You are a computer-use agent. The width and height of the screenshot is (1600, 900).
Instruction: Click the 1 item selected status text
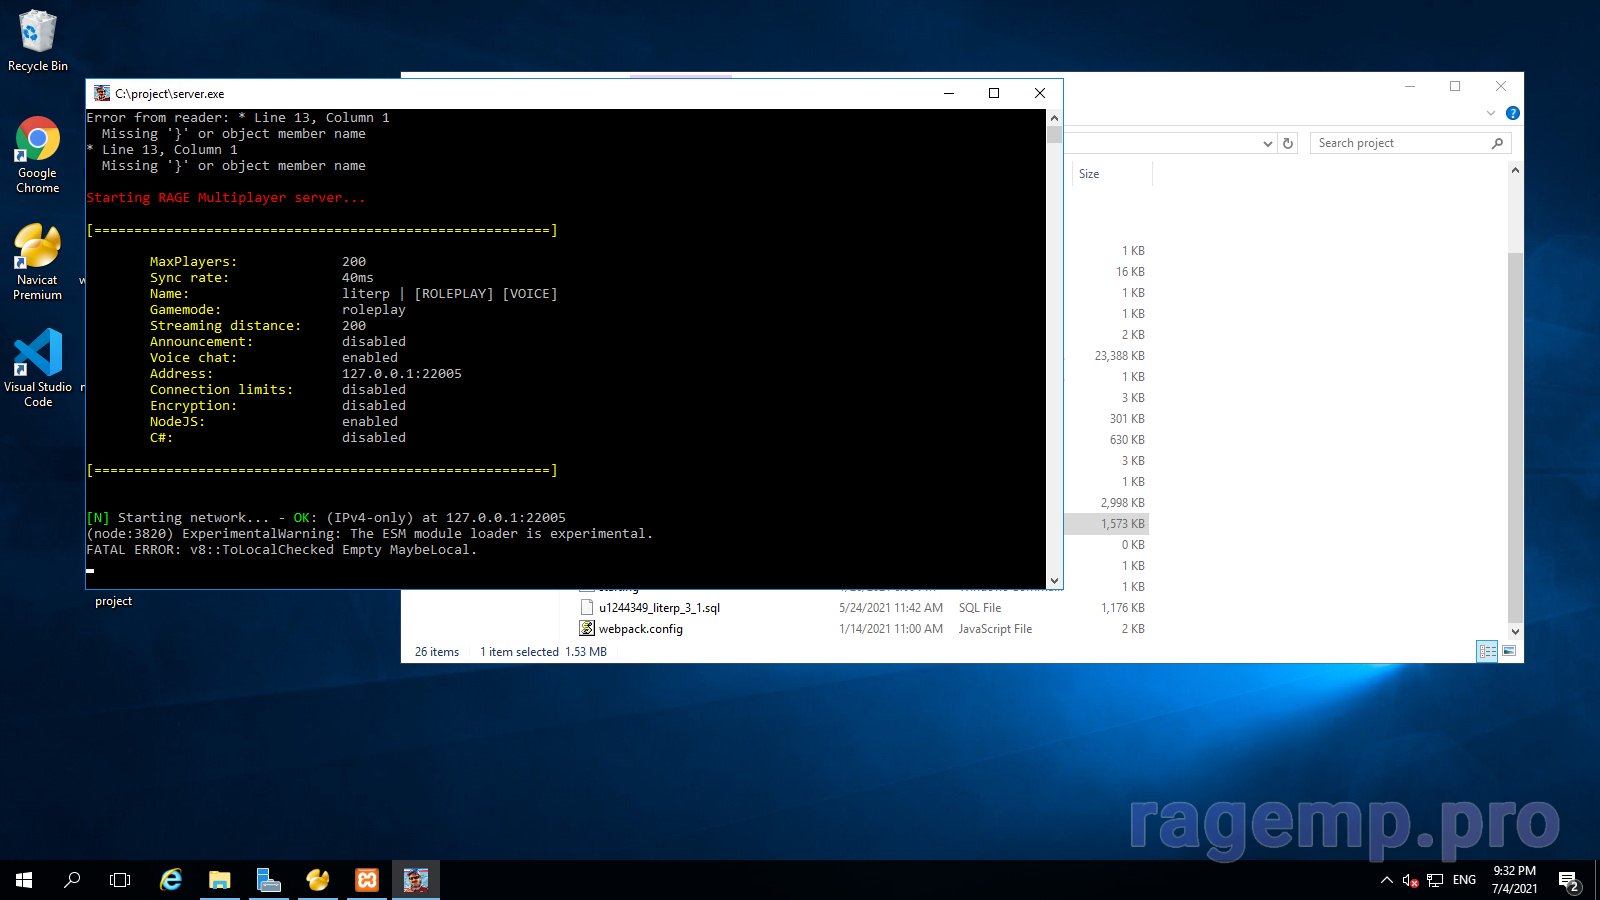click(519, 652)
